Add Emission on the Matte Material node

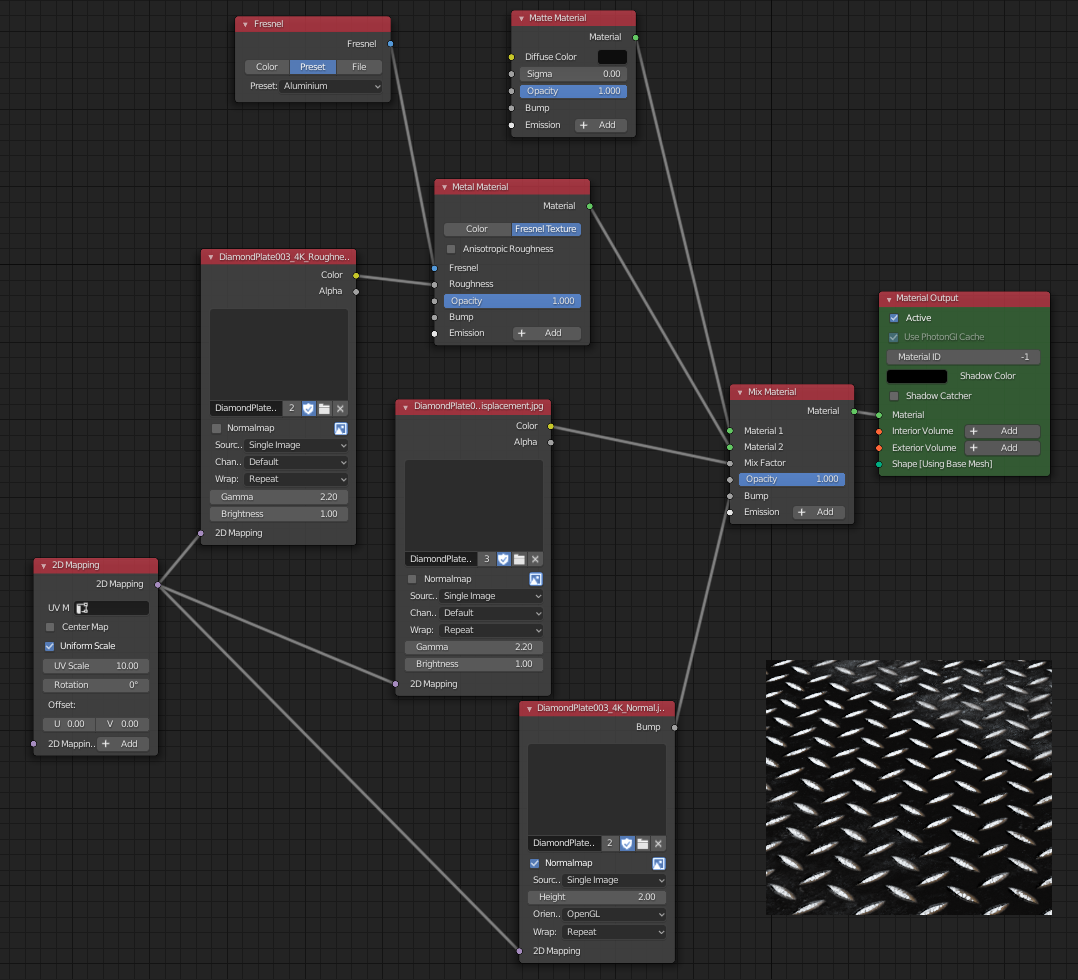[x=601, y=125]
